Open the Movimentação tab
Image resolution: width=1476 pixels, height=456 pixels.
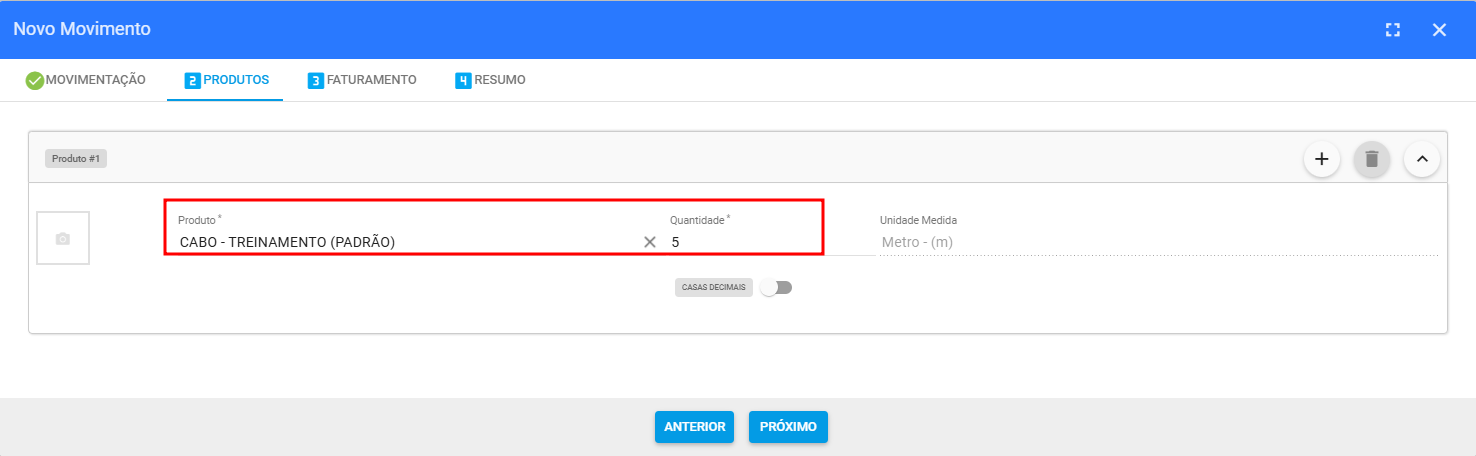click(86, 80)
